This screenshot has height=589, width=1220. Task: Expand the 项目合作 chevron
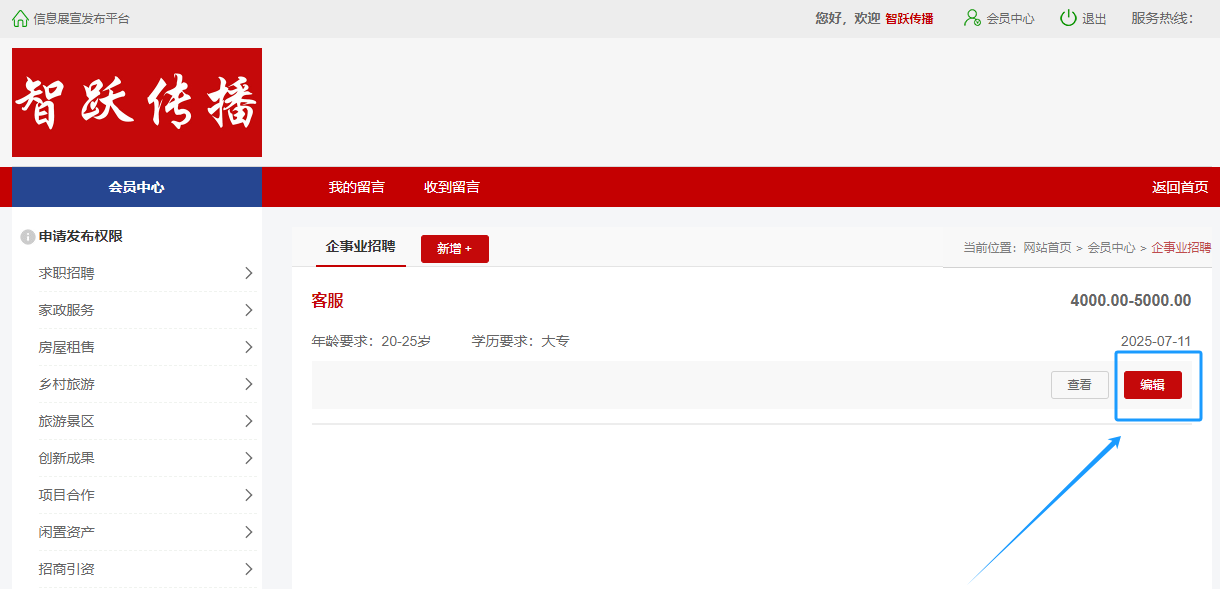pos(248,495)
